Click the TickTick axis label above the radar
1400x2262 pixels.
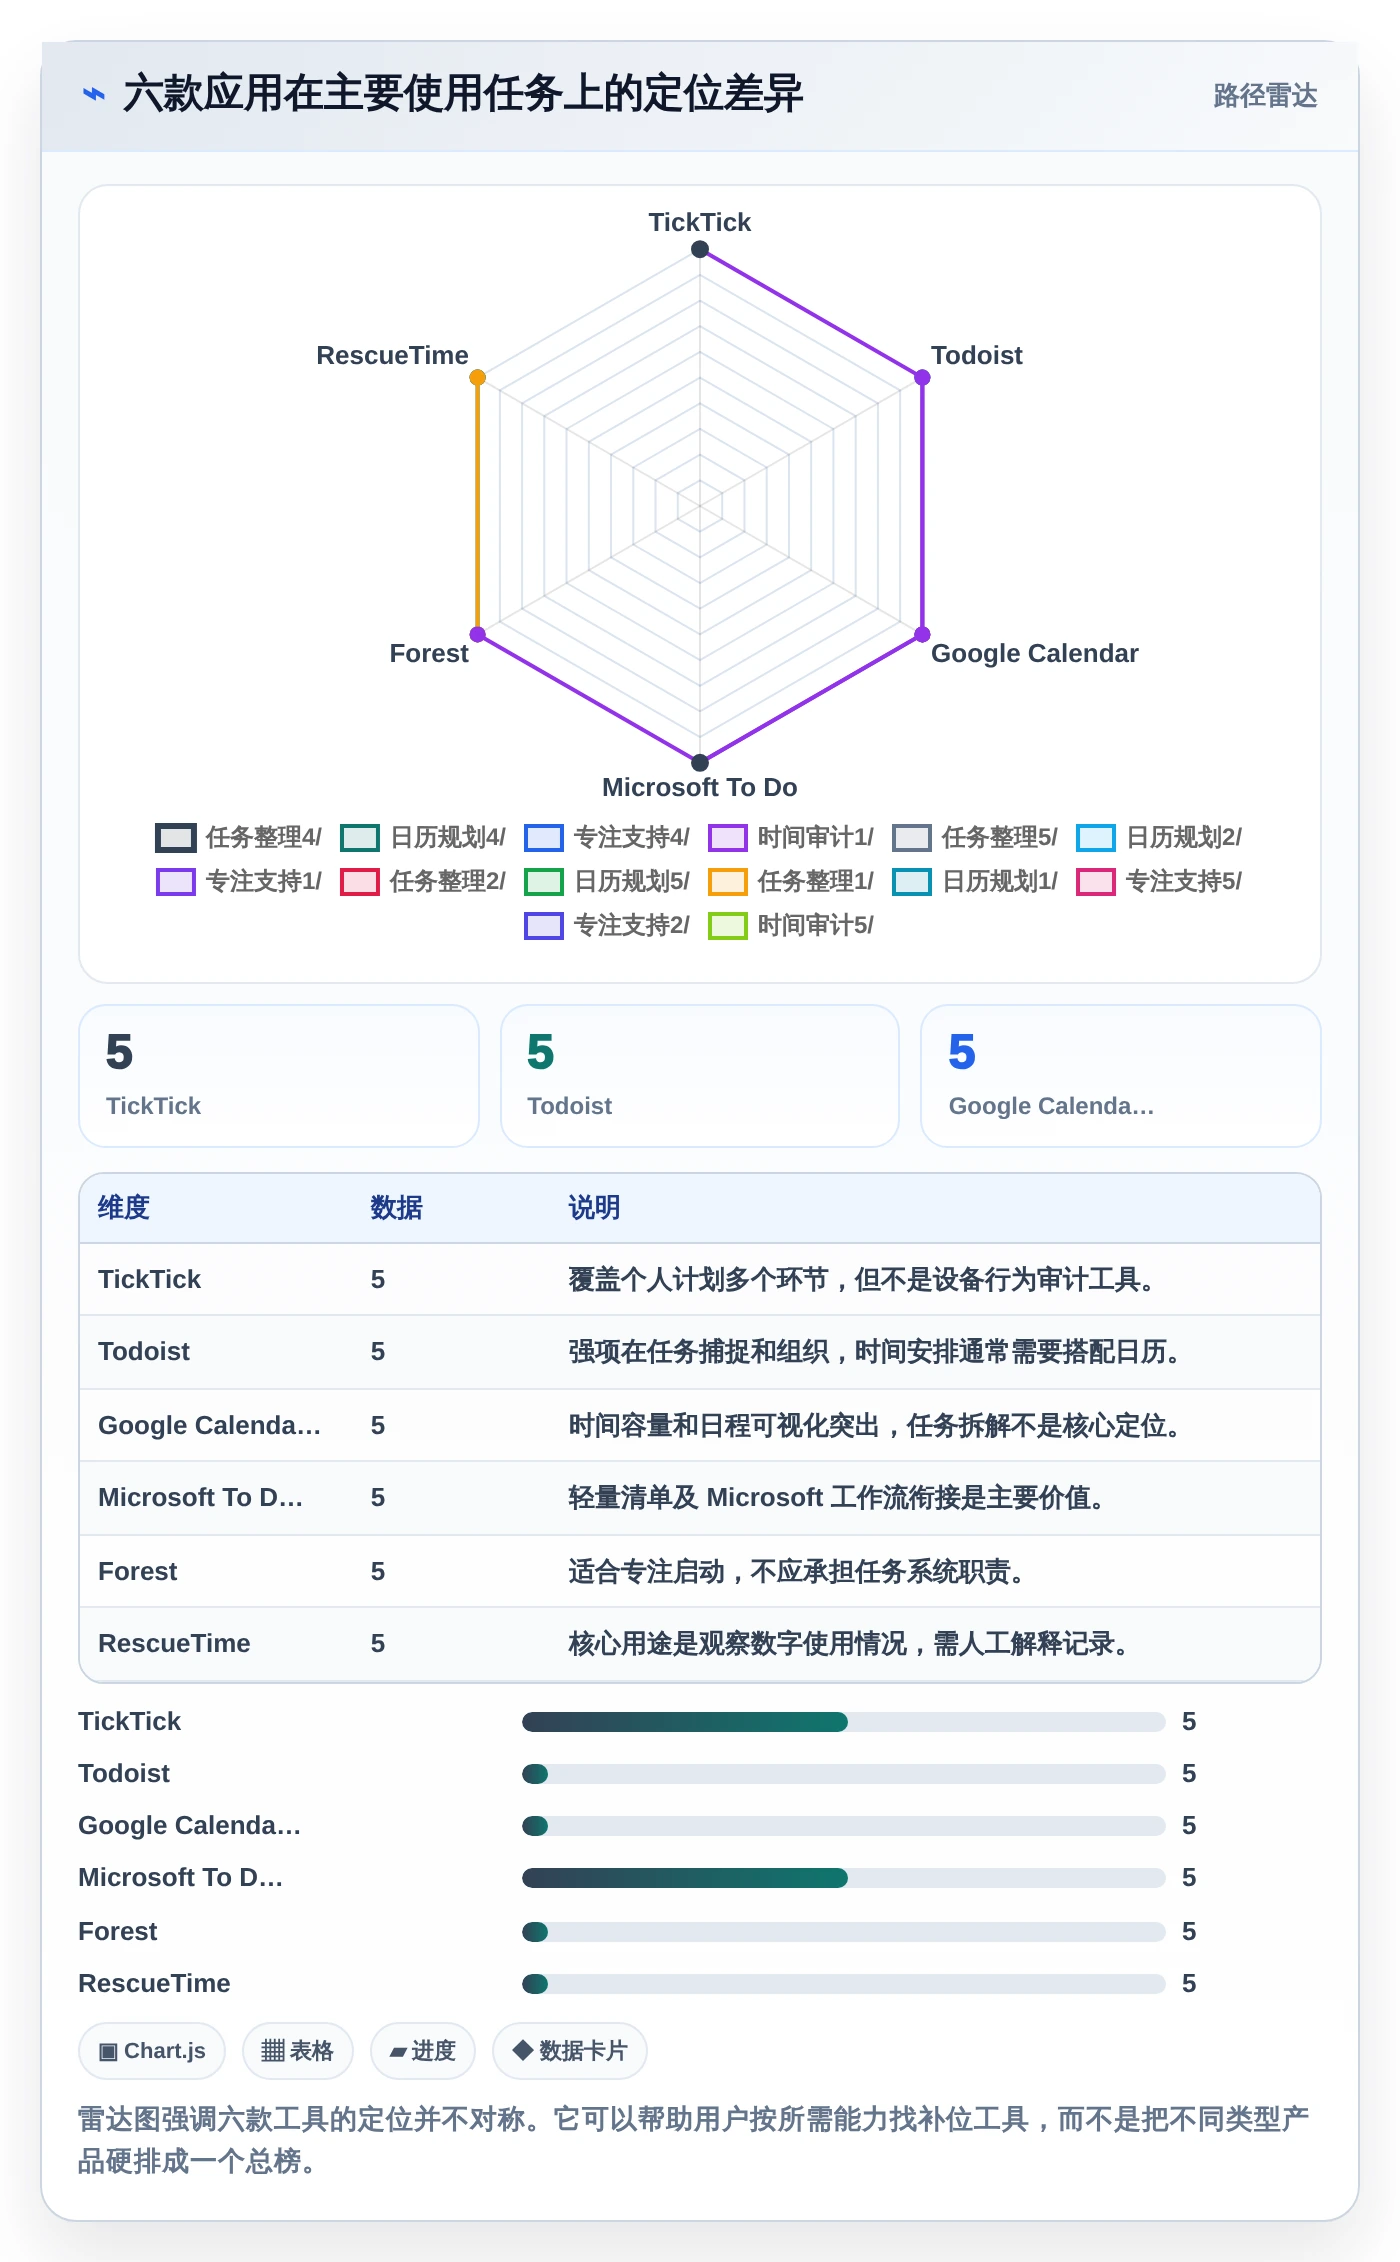click(700, 222)
